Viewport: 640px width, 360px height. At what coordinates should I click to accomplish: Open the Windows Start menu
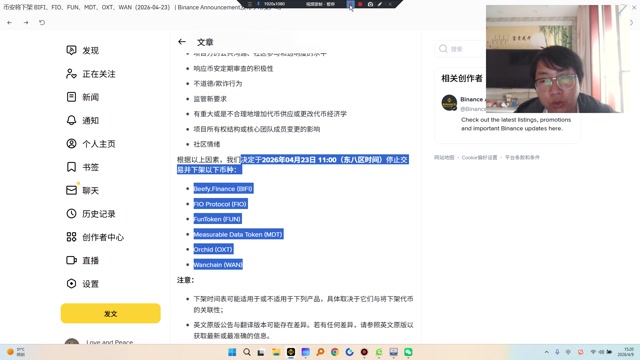[232, 352]
